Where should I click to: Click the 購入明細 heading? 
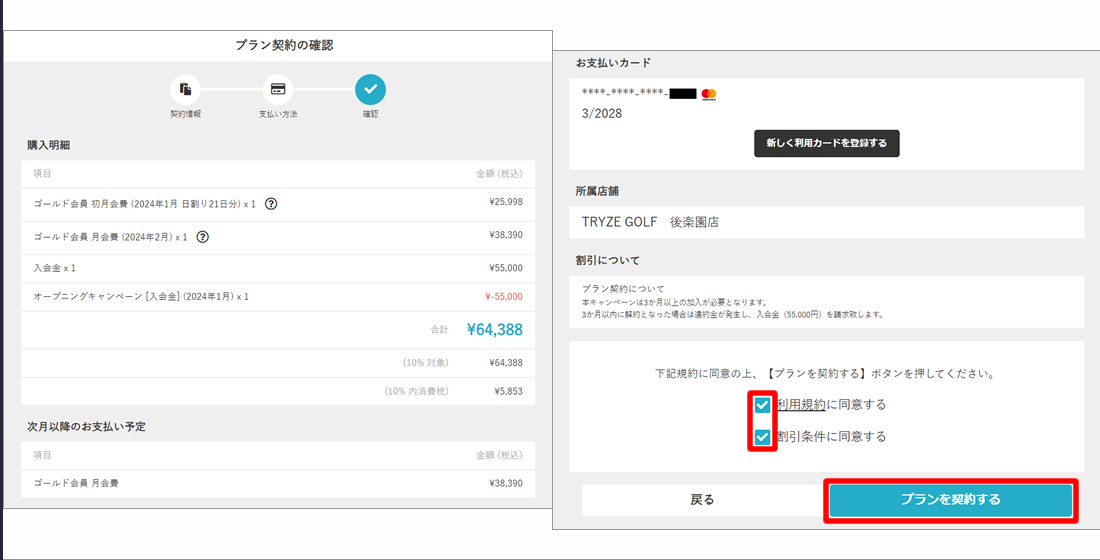click(48, 145)
